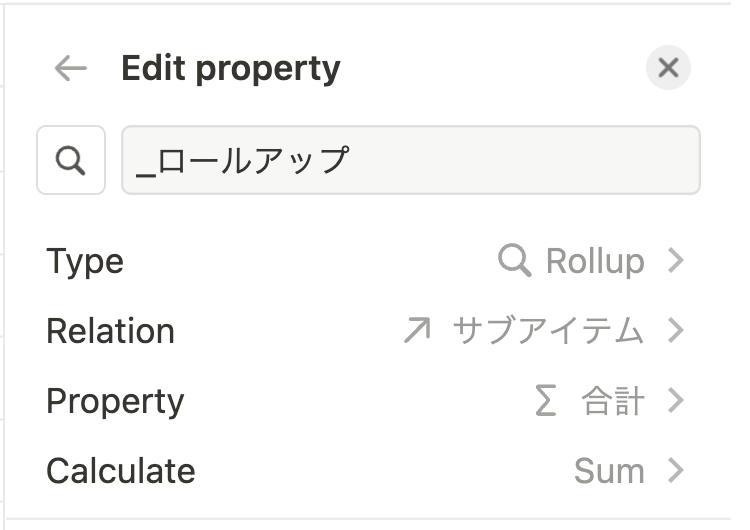750x530 pixels.
Task: Close the Edit property panel
Action: [668, 68]
